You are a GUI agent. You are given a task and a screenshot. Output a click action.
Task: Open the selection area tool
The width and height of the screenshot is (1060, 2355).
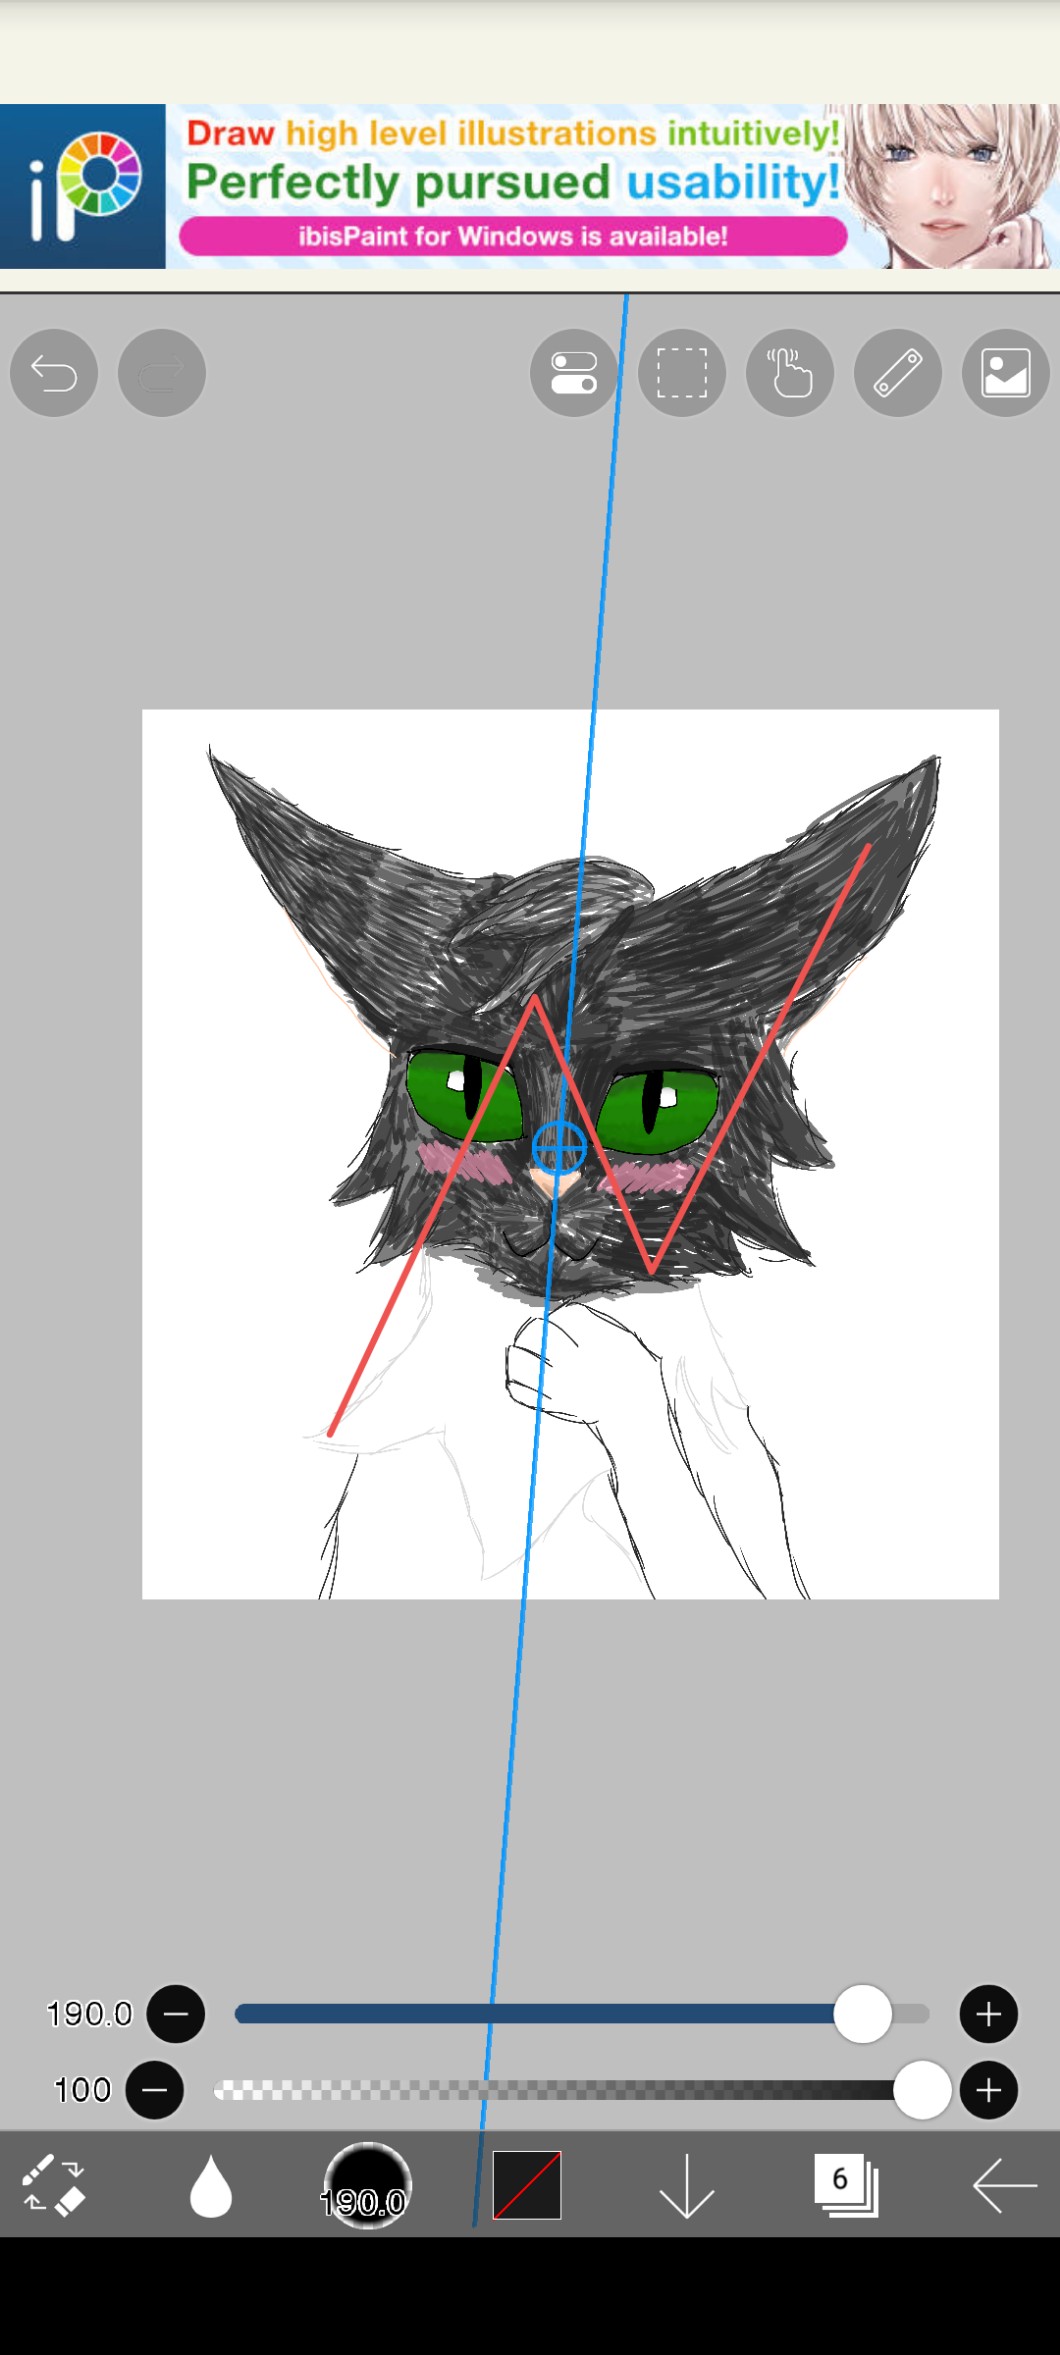click(x=682, y=373)
